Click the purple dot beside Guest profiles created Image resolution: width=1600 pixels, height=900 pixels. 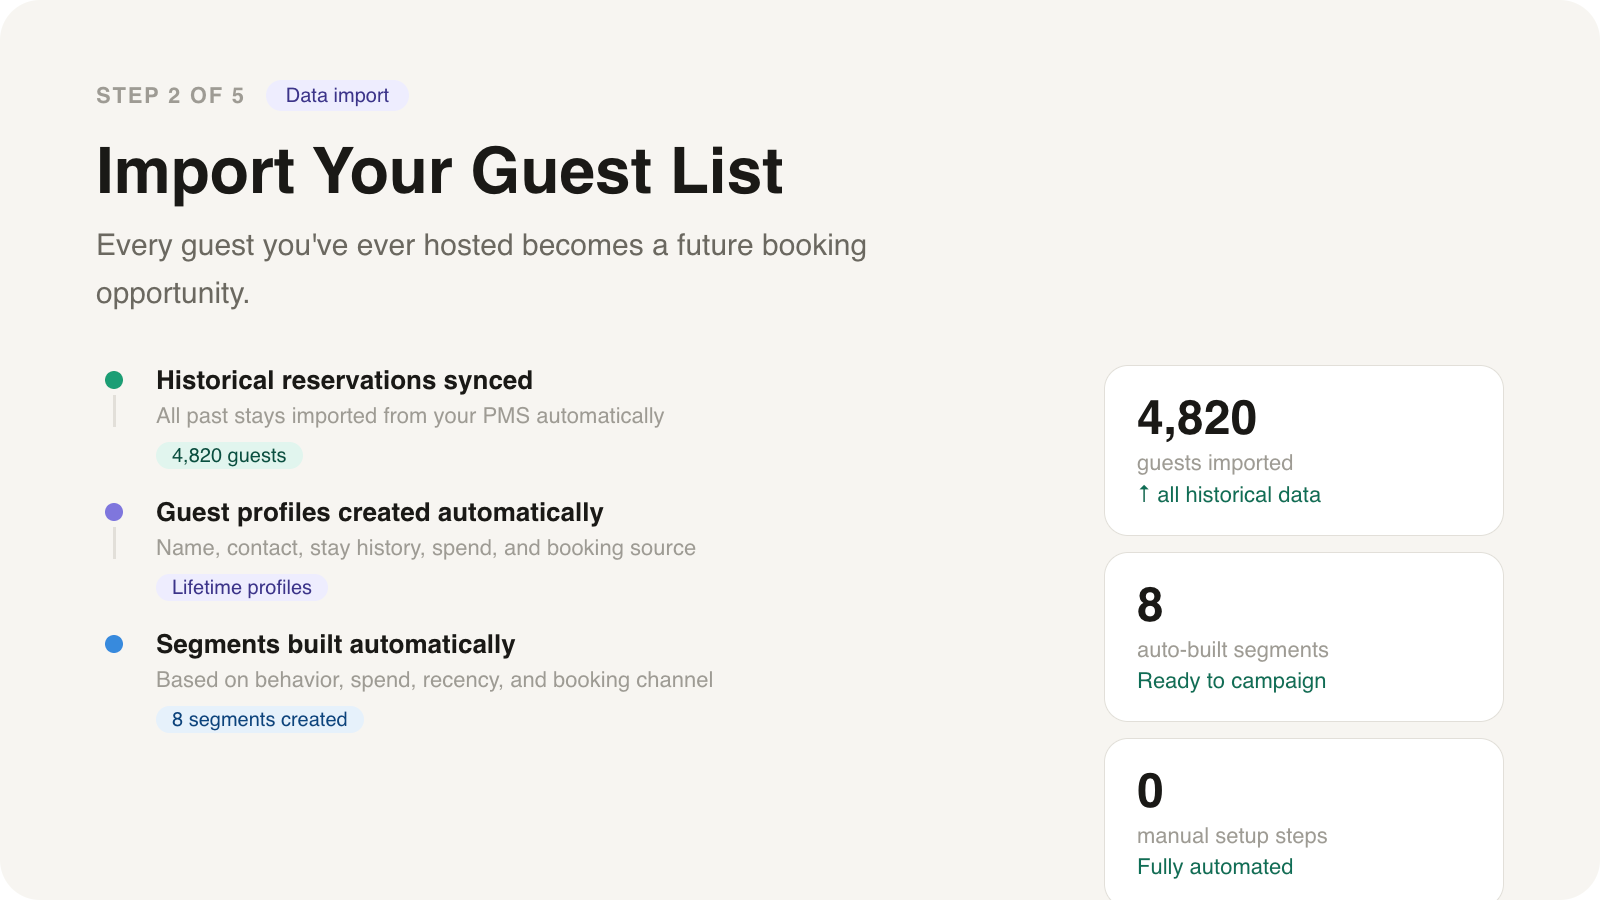pyautogui.click(x=114, y=512)
